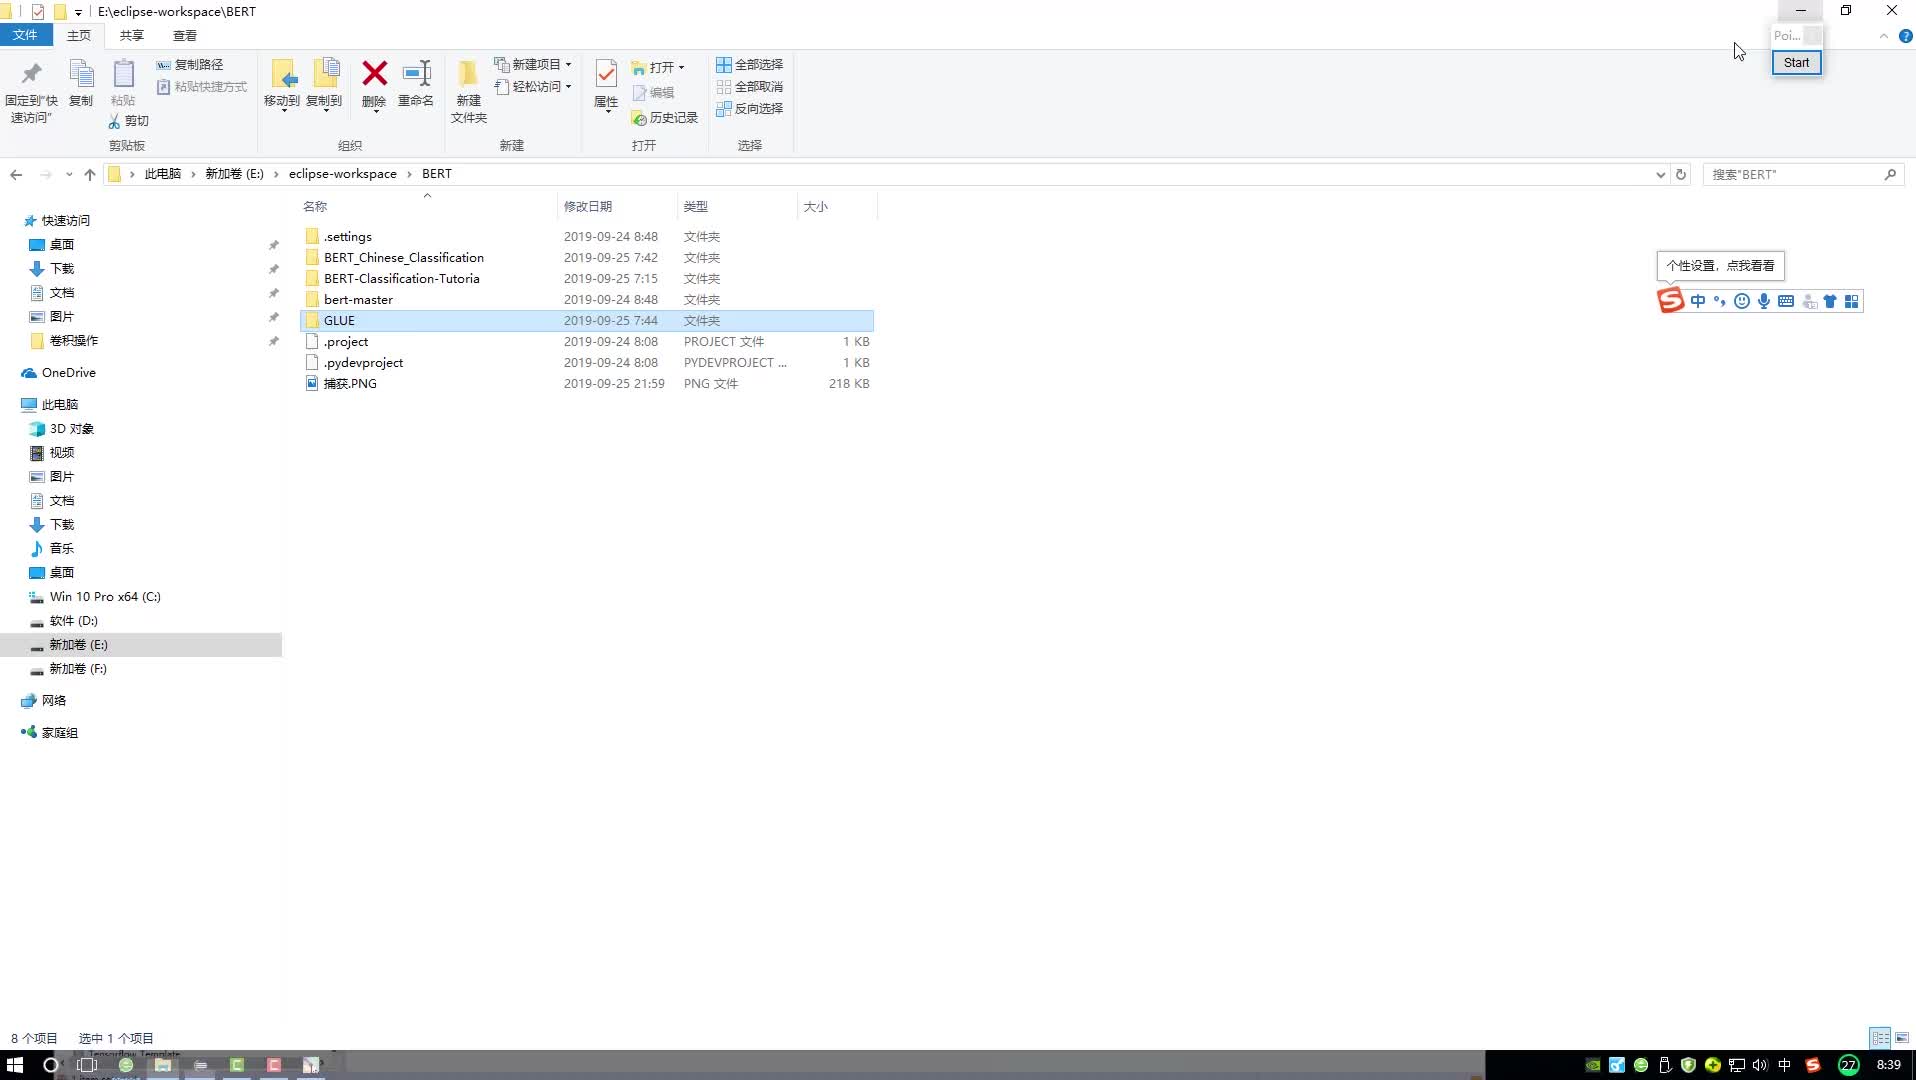This screenshot has width=1916, height=1080.
Task: Click Sogou toolbar microphone voice input icon
Action: pos(1764,301)
